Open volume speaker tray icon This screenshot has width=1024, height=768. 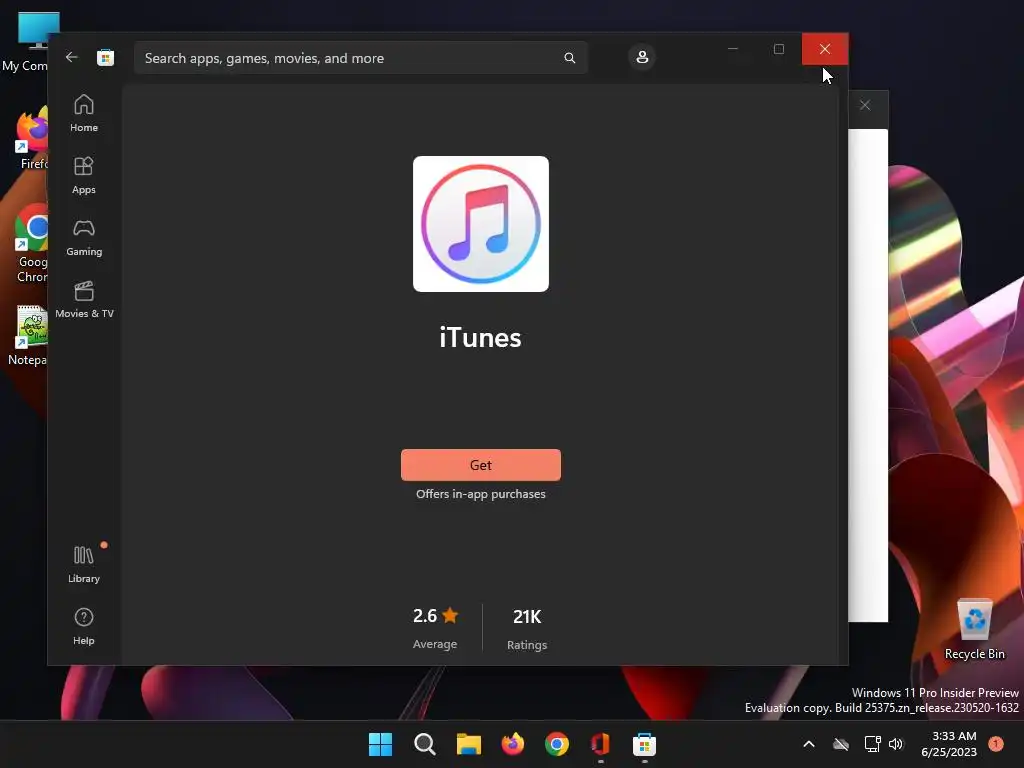click(896, 744)
